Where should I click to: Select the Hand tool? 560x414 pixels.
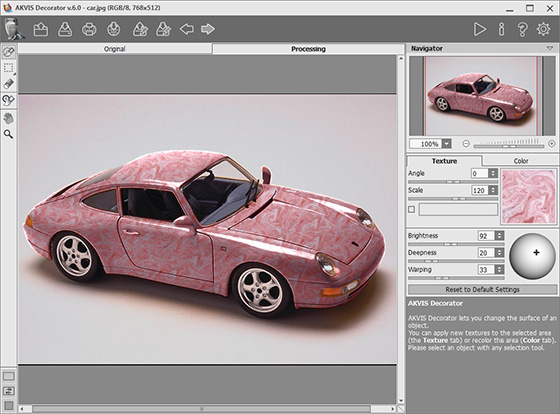(x=9, y=118)
